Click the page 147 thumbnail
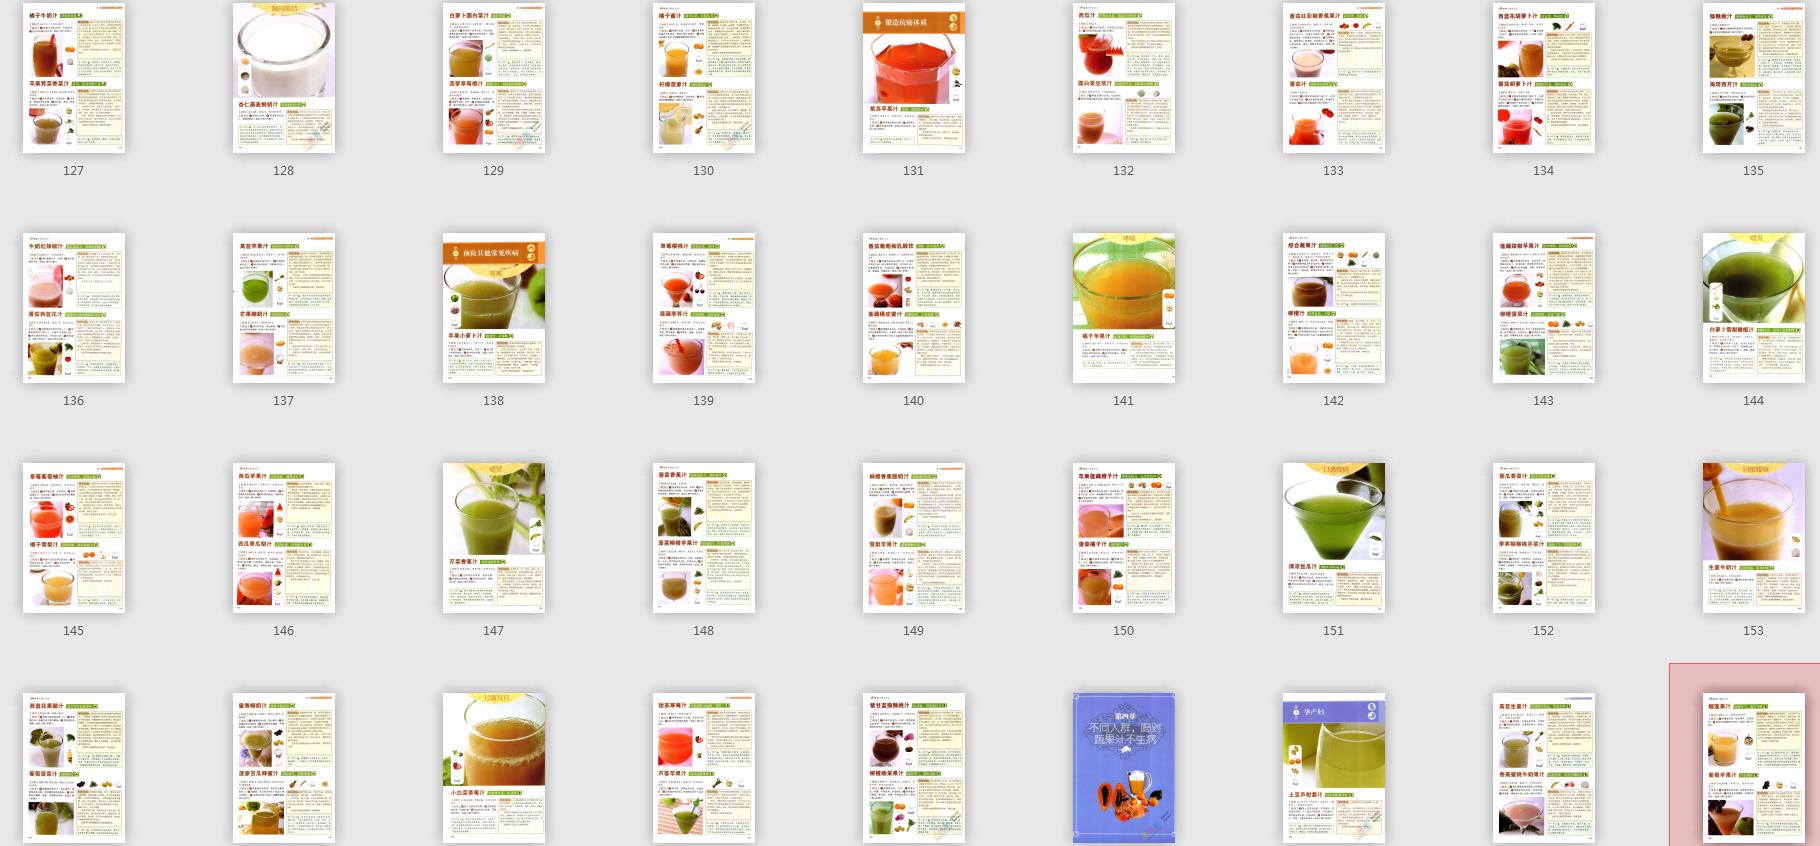Image resolution: width=1820 pixels, height=846 pixels. tap(494, 538)
